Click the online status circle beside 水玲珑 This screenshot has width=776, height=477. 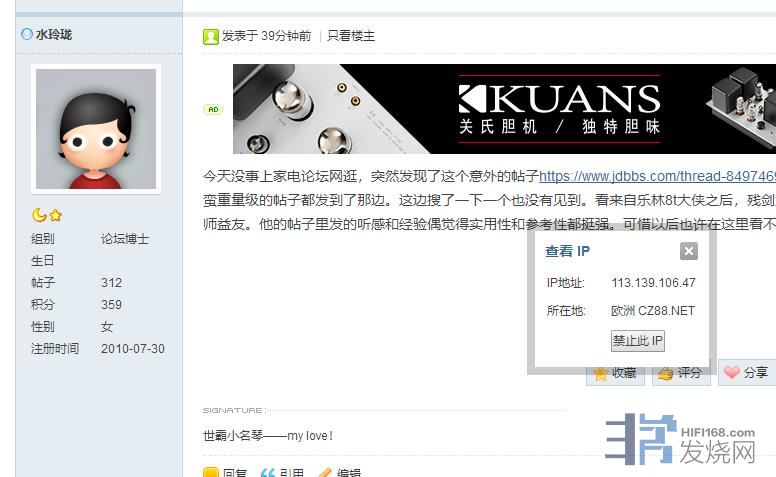tap(27, 34)
